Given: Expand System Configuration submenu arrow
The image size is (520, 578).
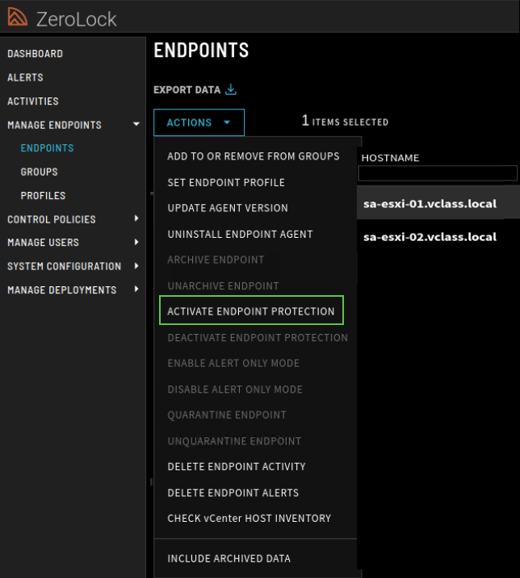Looking at the screenshot, I should pyautogui.click(x=136, y=266).
